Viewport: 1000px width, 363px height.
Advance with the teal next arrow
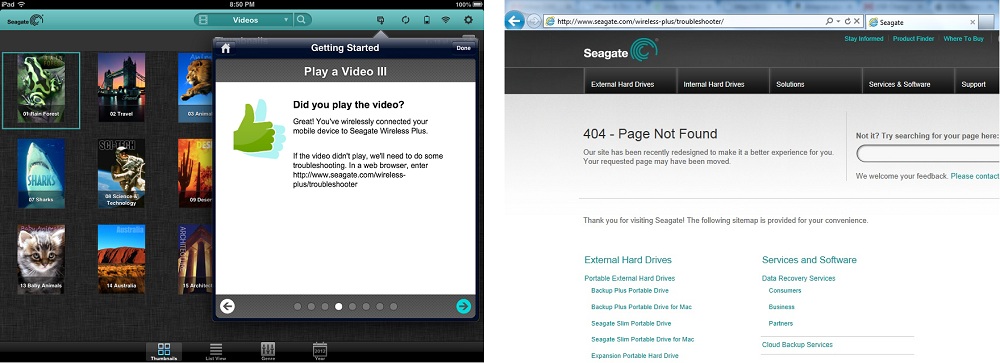[x=464, y=306]
